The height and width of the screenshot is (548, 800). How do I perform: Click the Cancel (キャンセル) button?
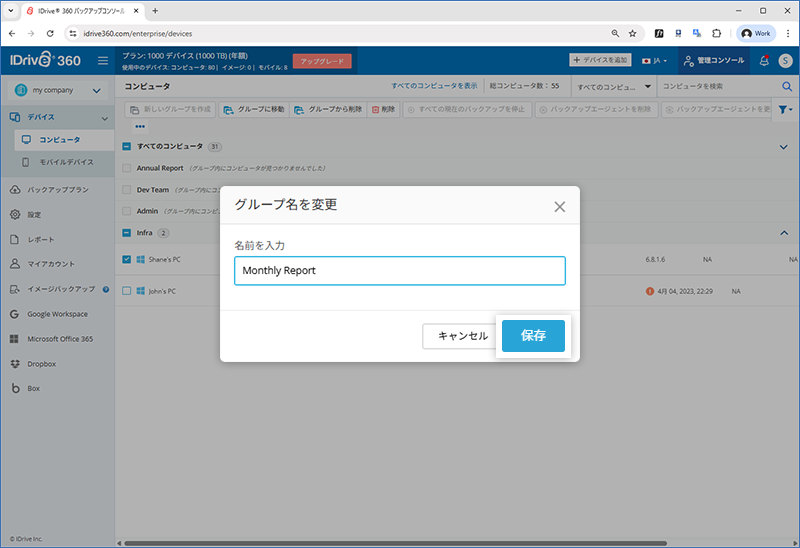tap(462, 336)
